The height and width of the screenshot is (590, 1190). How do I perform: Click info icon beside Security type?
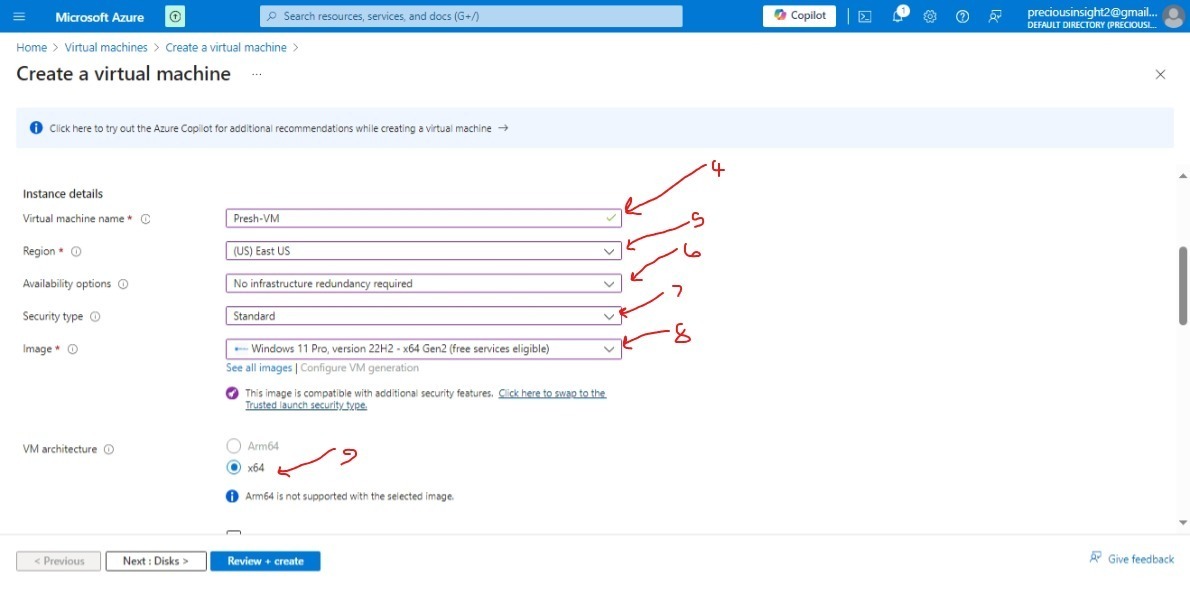pos(96,317)
